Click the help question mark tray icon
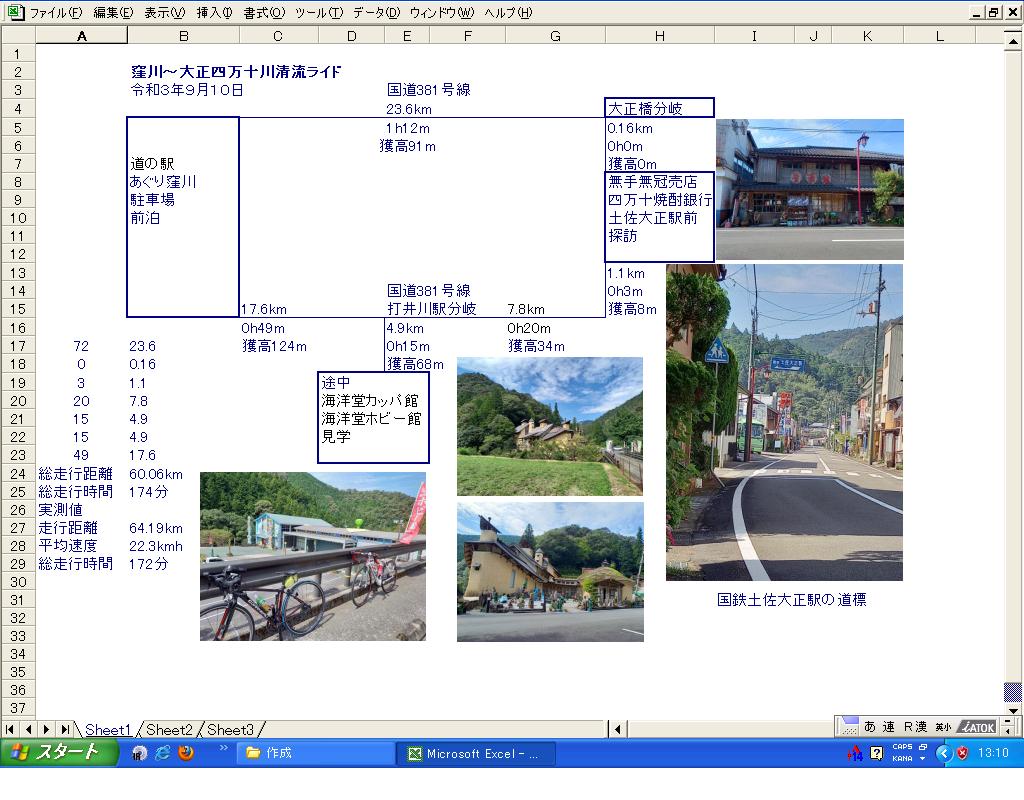This screenshot has height=800, width=1024. tap(877, 754)
